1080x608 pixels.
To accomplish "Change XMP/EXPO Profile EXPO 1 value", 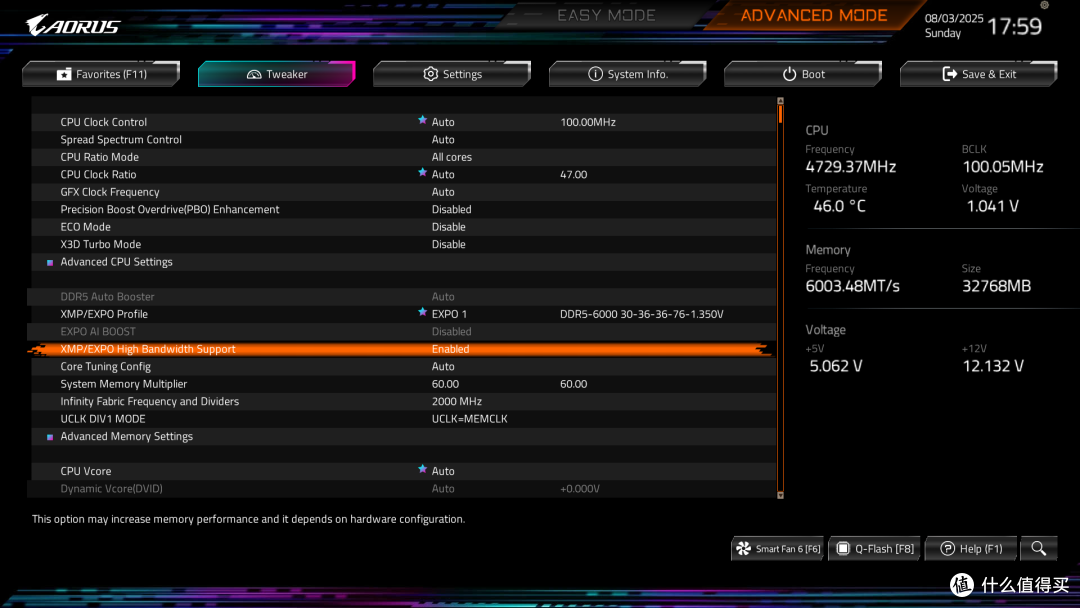I will [449, 315].
